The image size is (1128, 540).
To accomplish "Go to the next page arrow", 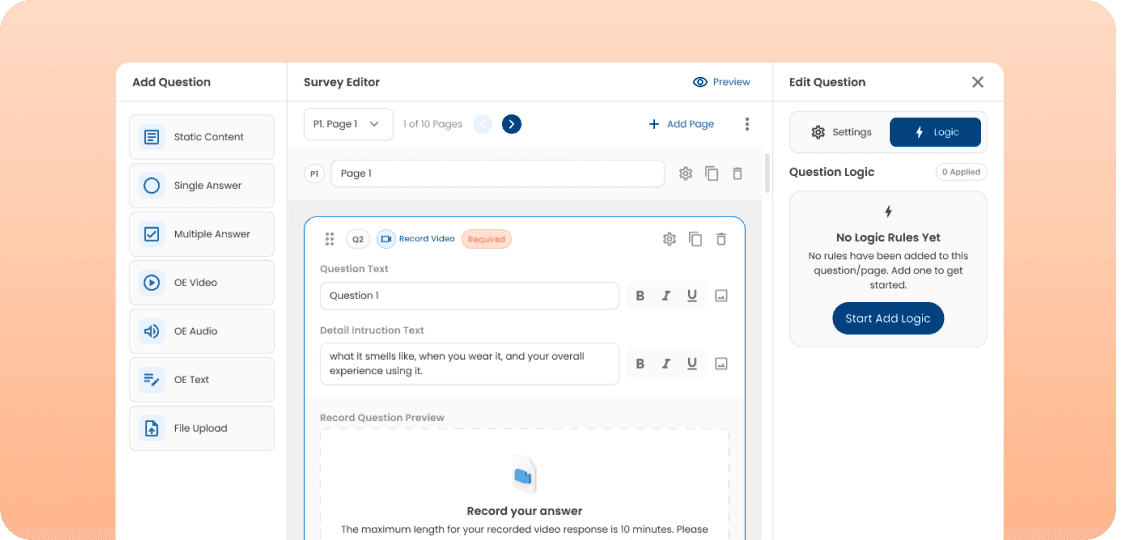I will [511, 124].
